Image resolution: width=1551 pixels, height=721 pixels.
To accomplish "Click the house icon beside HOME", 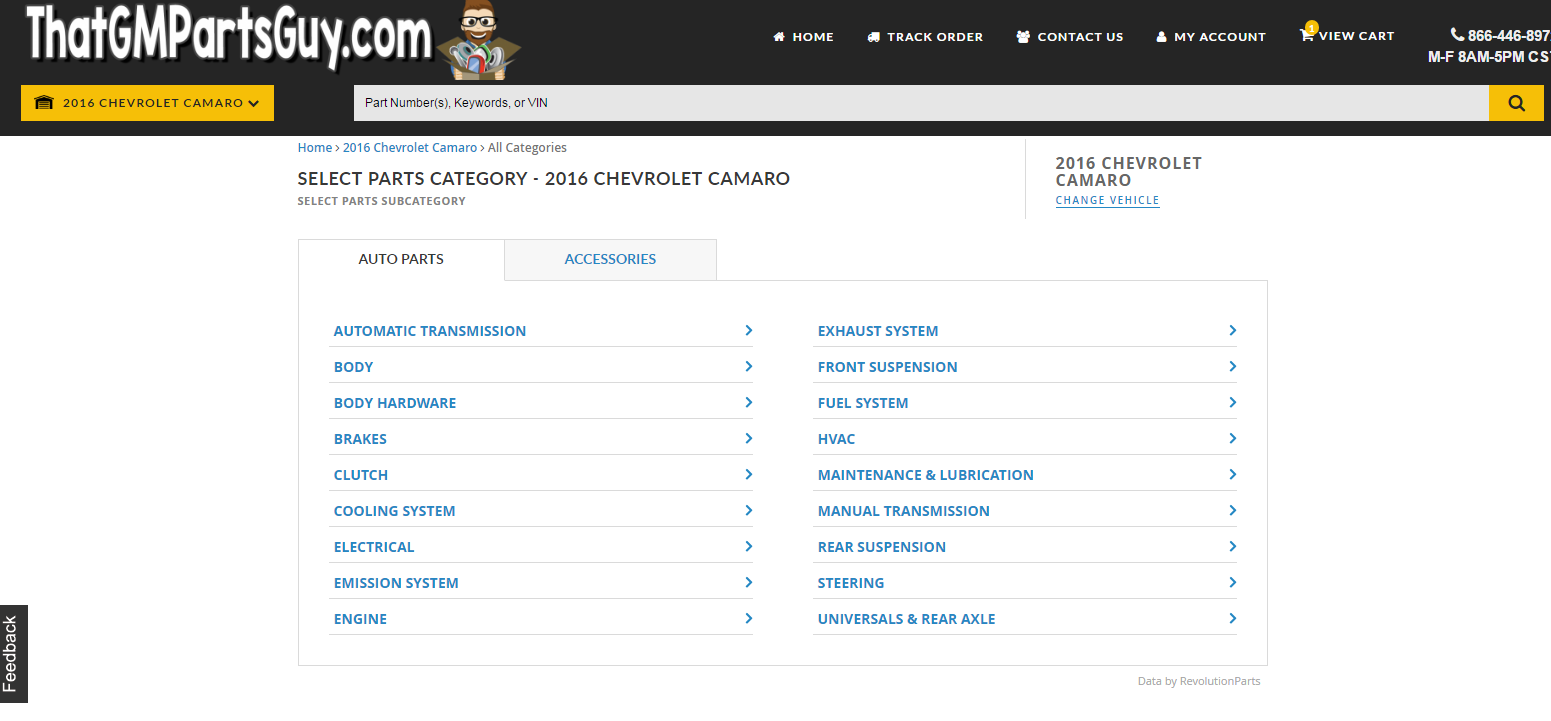I will pyautogui.click(x=779, y=37).
